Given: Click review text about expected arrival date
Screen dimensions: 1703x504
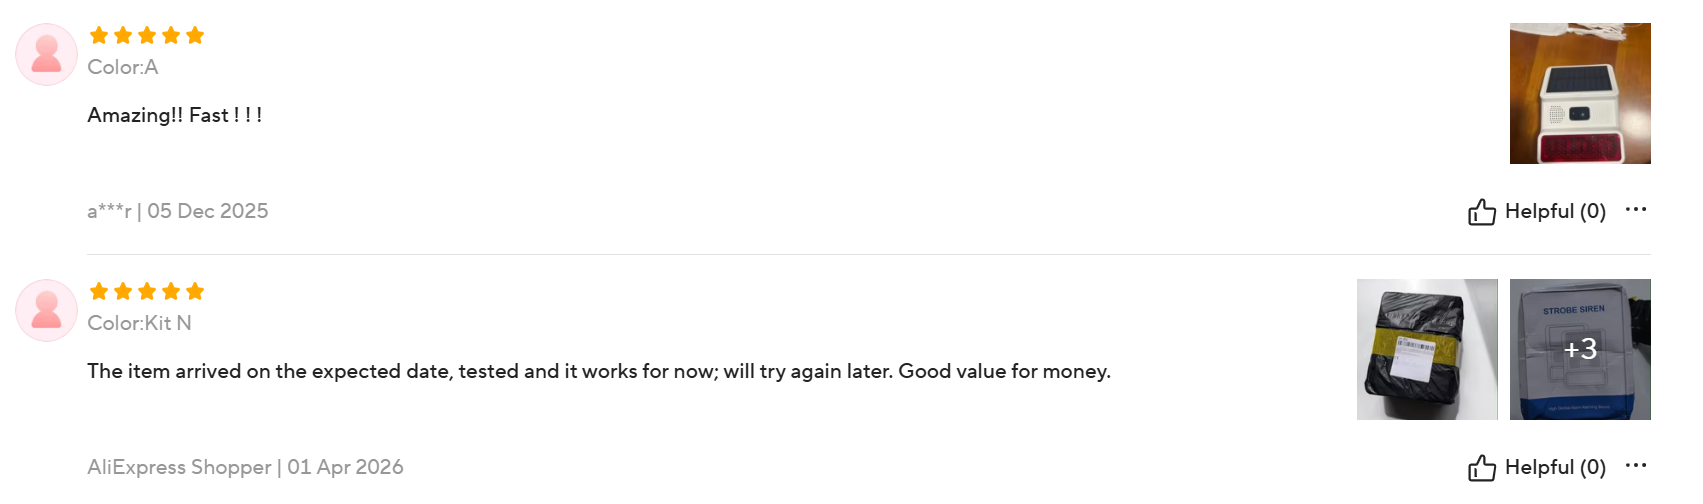Looking at the screenshot, I should click(598, 372).
